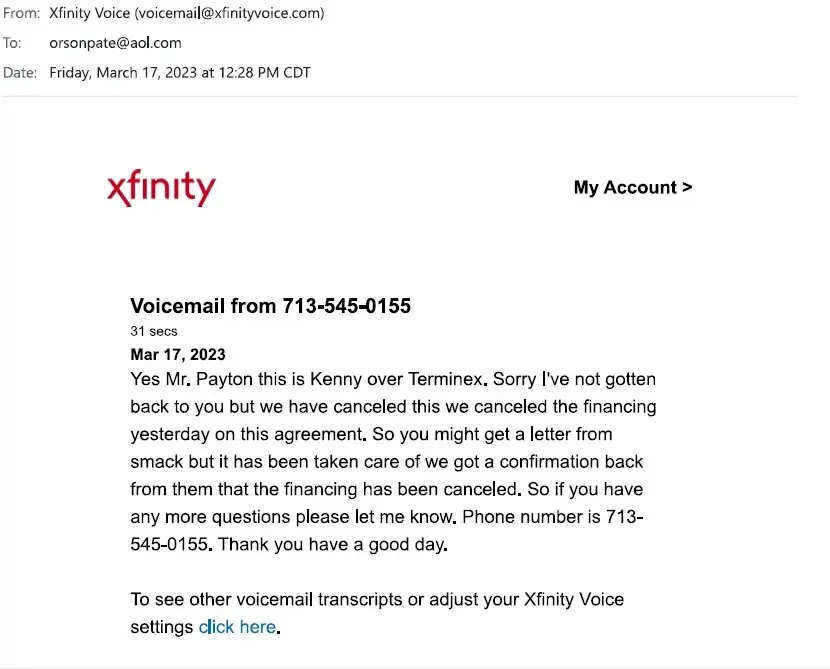Image resolution: width=830 pixels, height=669 pixels.
Task: Click the bold "Mar 17, 2023" date
Action: point(178,354)
